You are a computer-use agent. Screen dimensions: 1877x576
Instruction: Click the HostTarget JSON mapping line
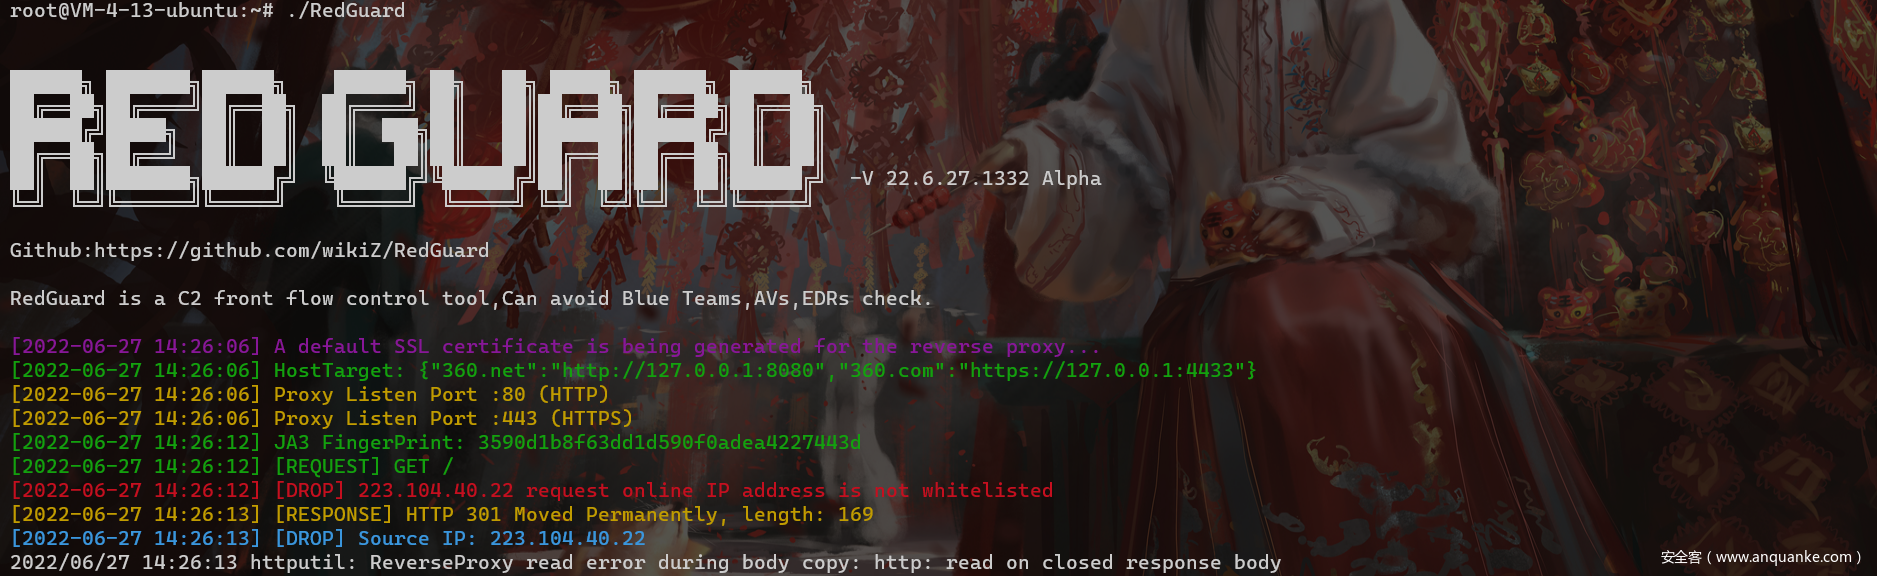pyautogui.click(x=633, y=370)
